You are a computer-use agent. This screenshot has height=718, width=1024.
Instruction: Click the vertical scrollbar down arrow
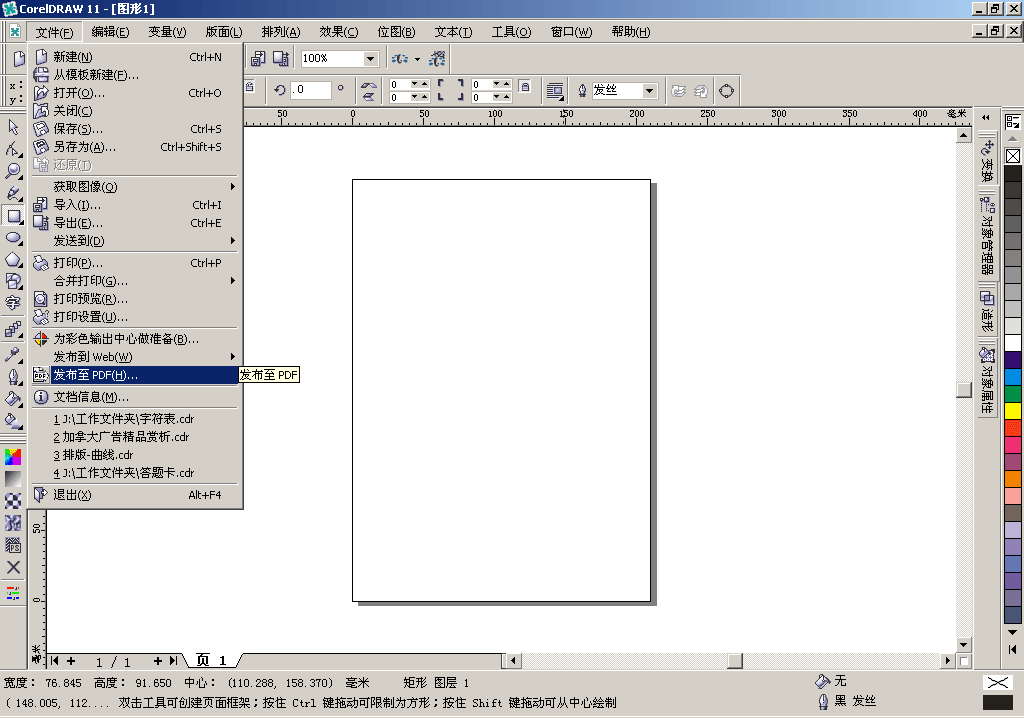[963, 645]
